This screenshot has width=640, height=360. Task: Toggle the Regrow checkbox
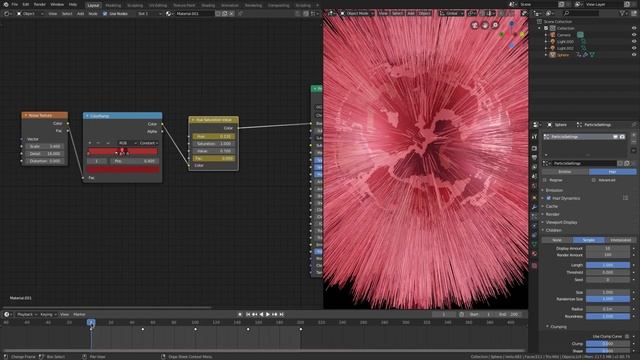click(545, 180)
